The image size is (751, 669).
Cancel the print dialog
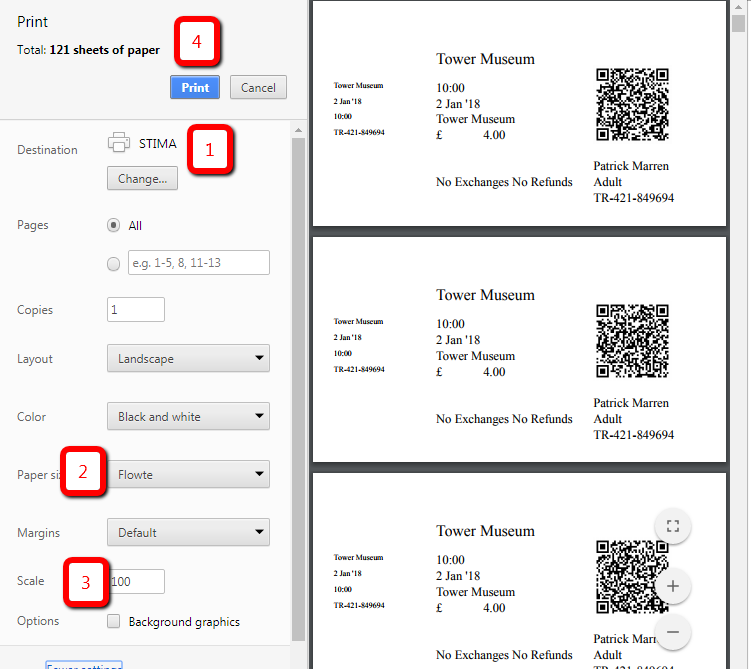point(258,87)
